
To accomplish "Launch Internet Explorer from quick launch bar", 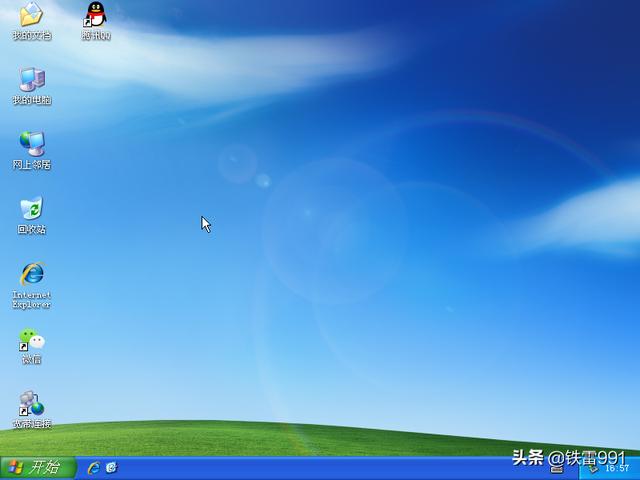I will point(93,468).
